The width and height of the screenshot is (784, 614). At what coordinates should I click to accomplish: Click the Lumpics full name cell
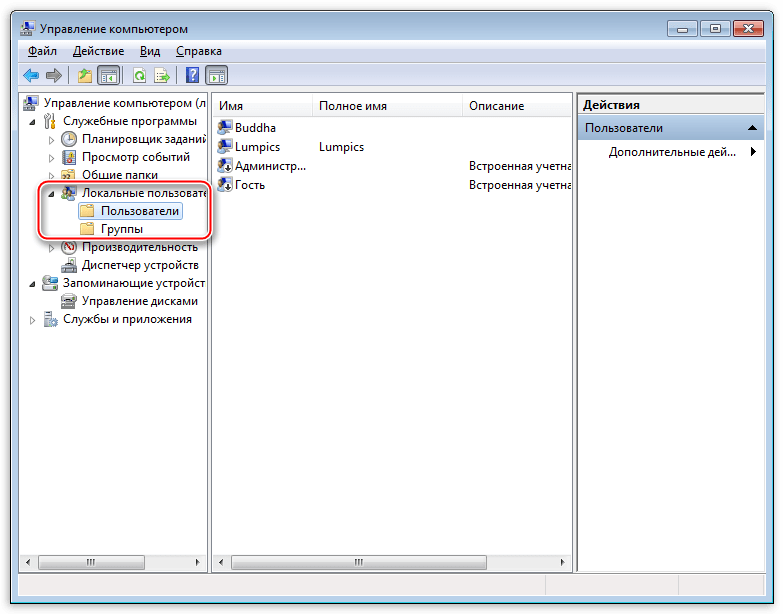coord(342,146)
